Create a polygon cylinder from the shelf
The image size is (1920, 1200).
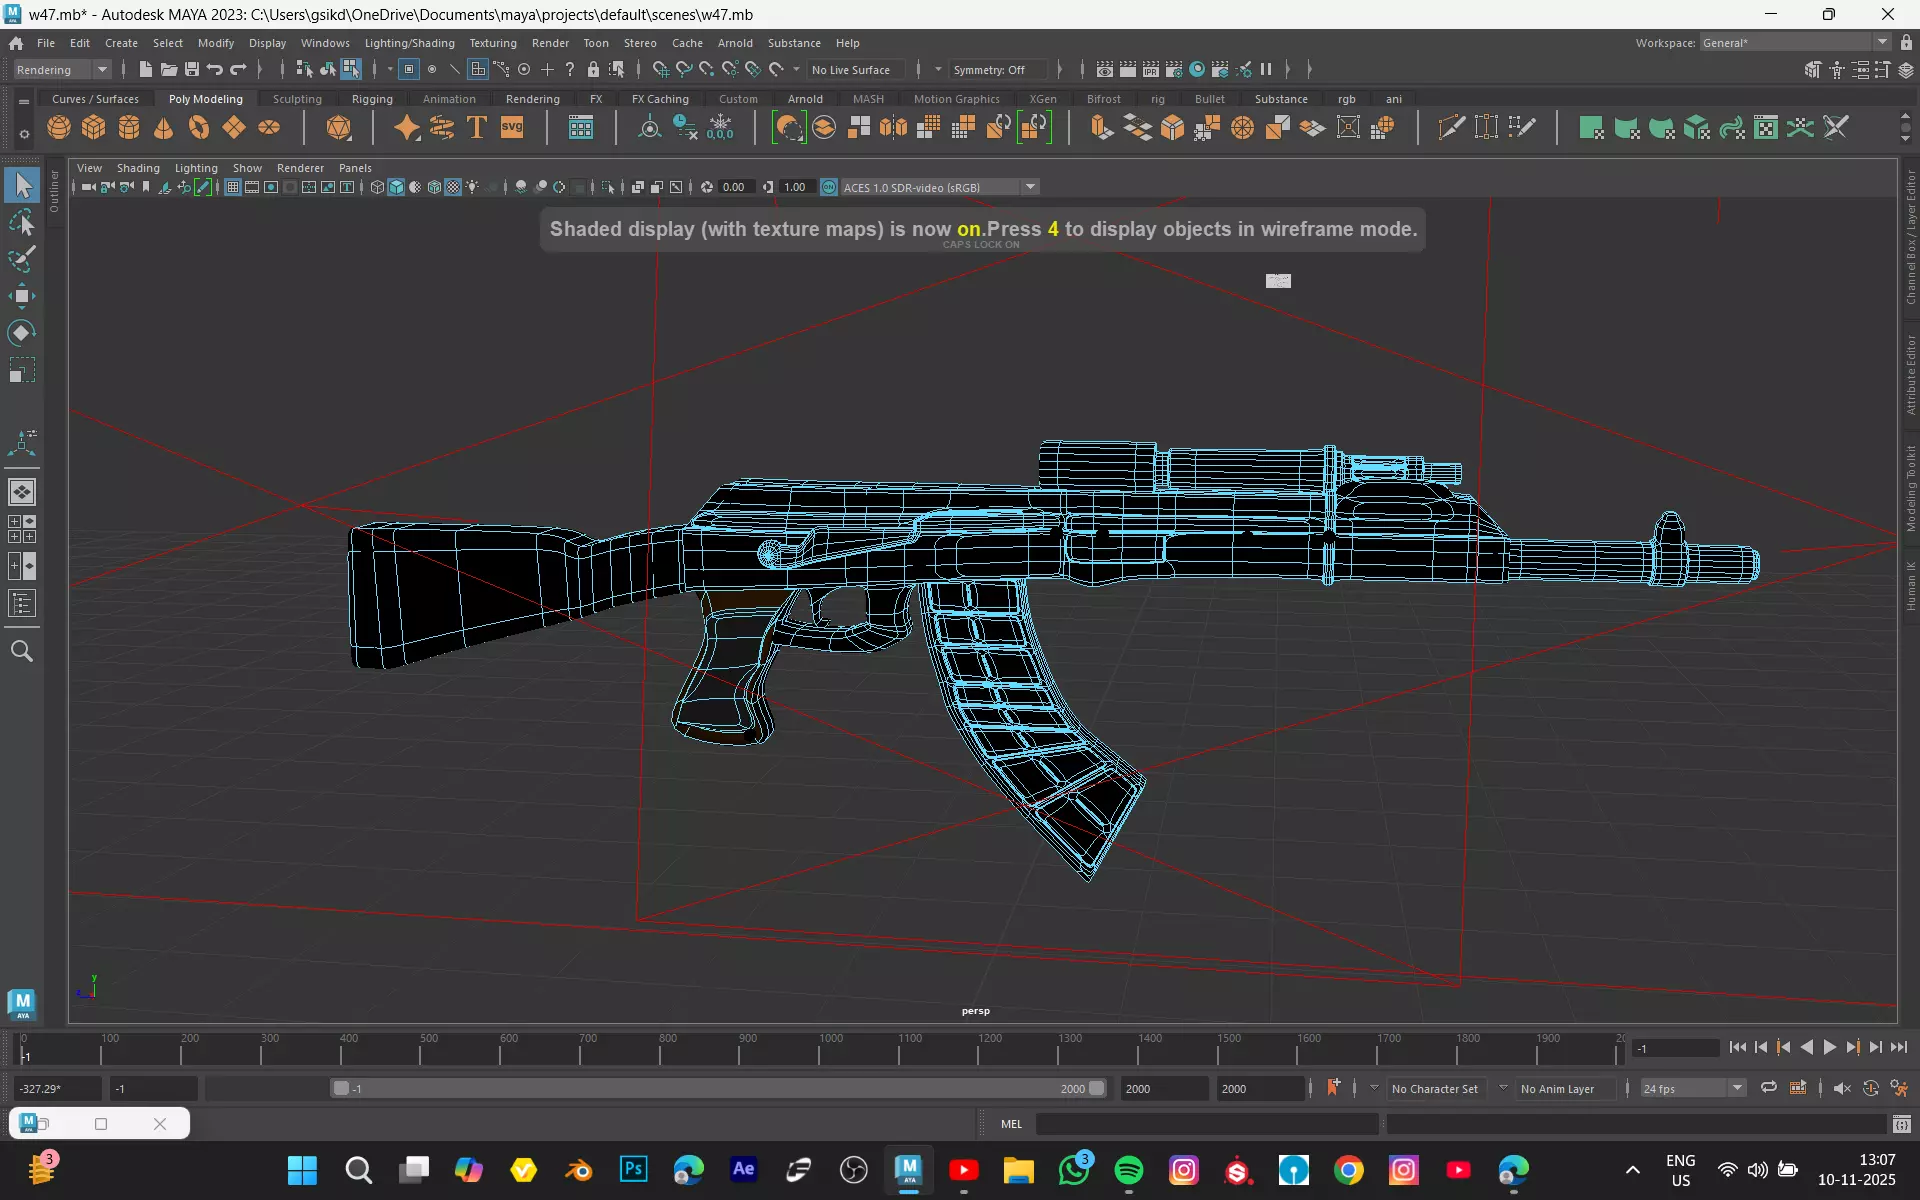129,128
